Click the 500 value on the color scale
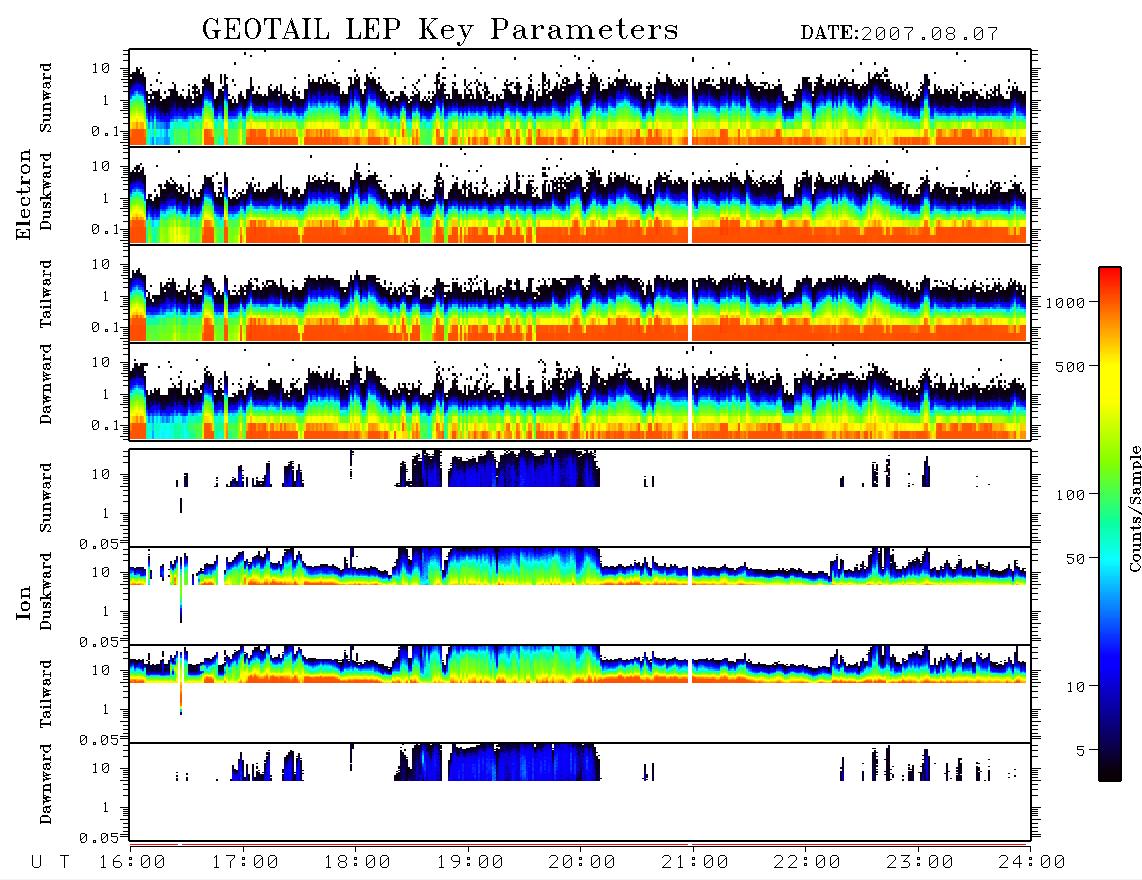1142x880 pixels. pyautogui.click(x=1070, y=366)
